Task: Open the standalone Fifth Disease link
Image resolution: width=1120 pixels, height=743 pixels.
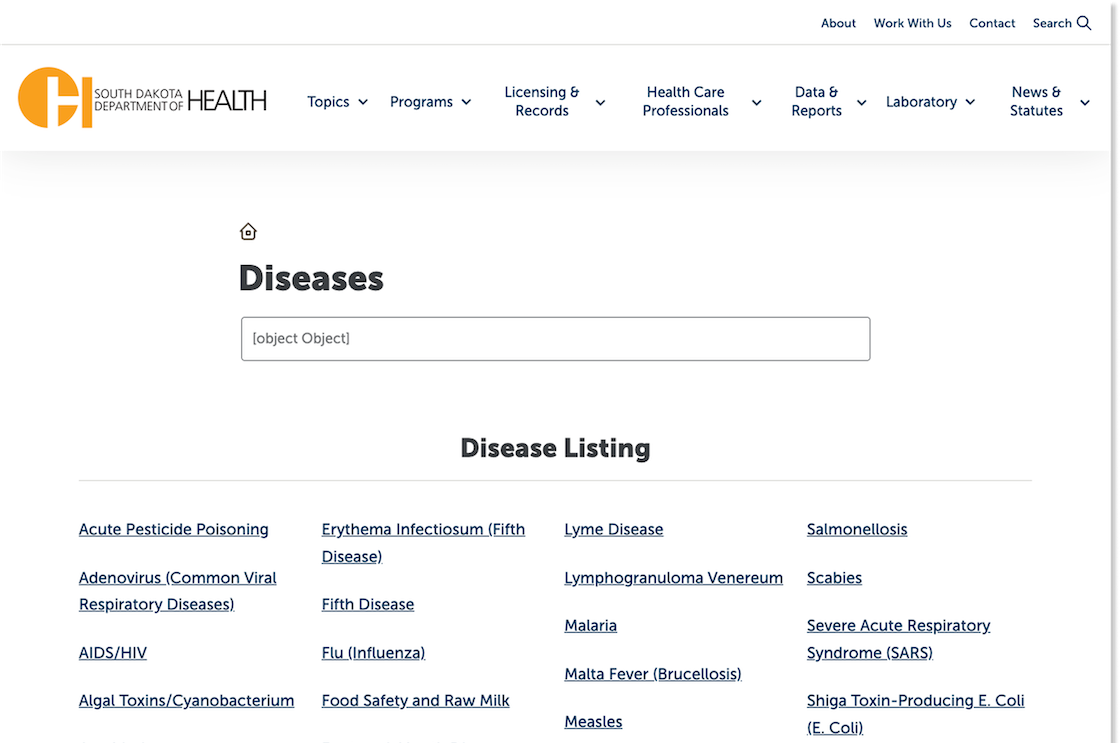Action: 368,604
